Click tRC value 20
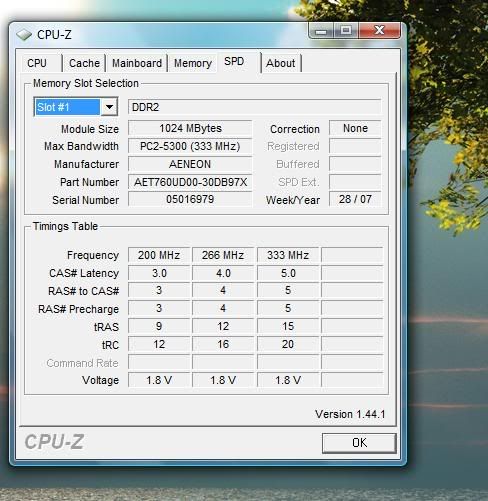The image size is (488, 501). point(288,344)
